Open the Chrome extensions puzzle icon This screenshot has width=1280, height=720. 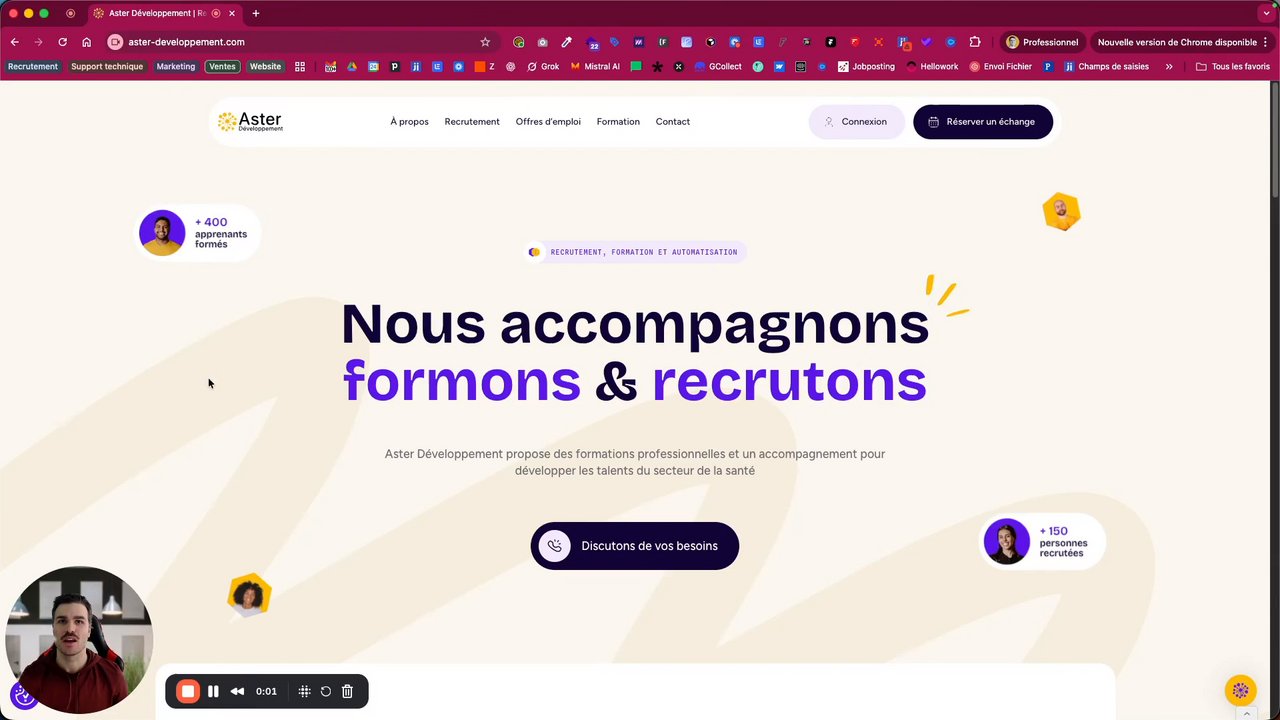point(975,42)
